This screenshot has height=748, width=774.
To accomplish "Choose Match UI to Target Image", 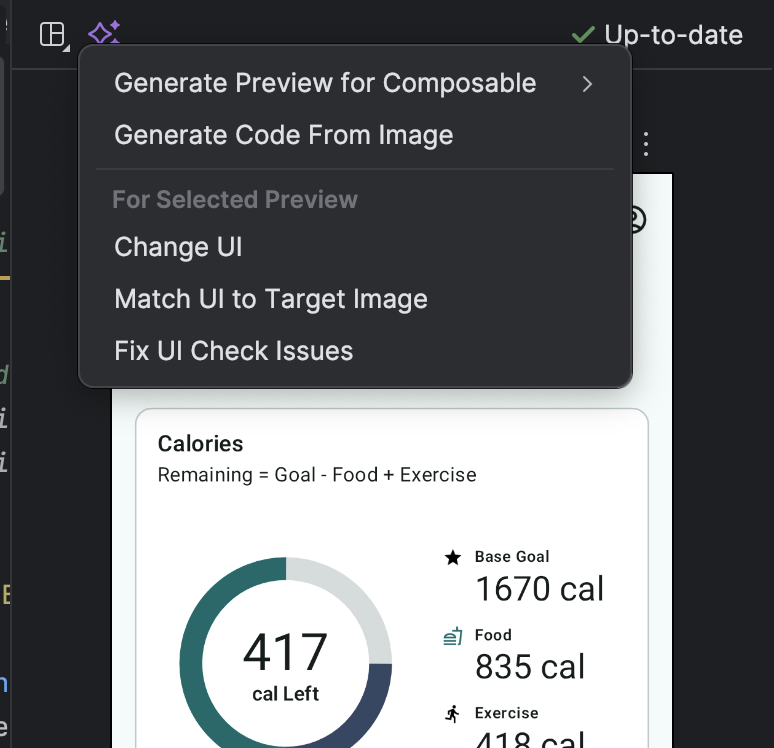I will pyautogui.click(x=271, y=299).
